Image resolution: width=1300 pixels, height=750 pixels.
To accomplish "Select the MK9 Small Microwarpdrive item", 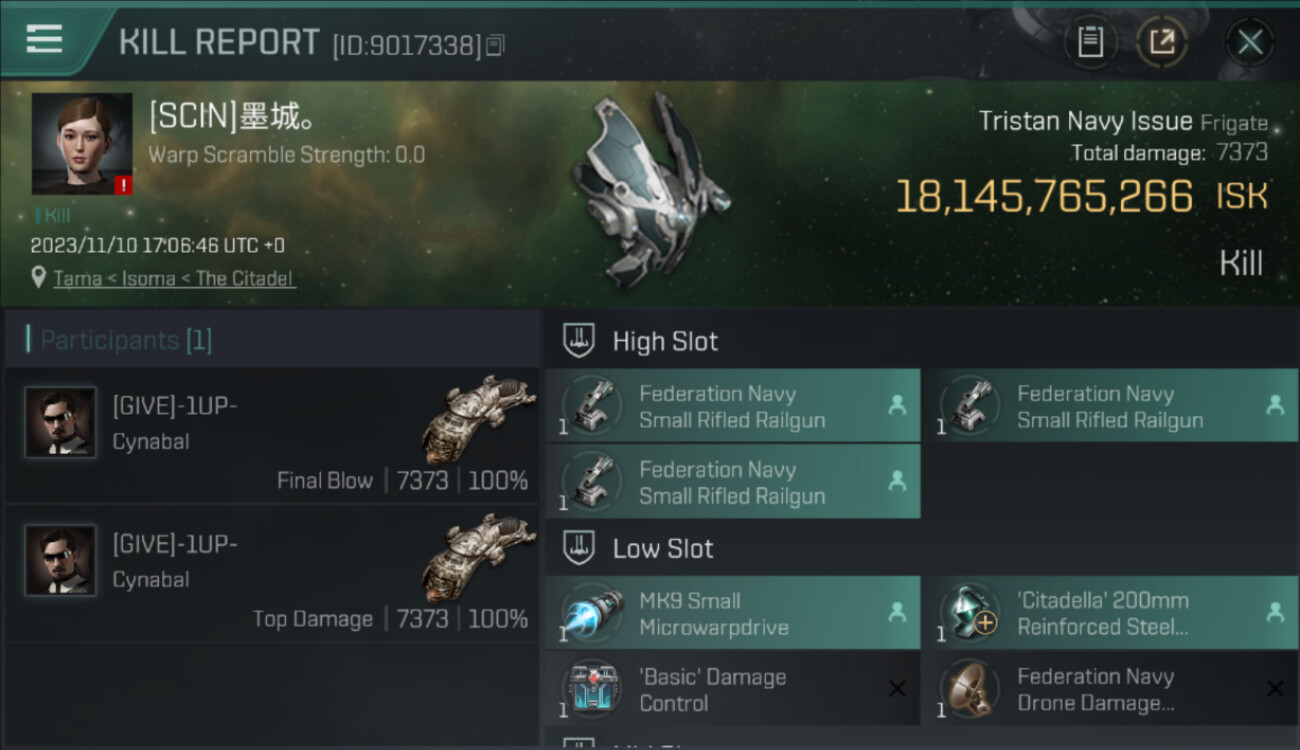I will 732,614.
